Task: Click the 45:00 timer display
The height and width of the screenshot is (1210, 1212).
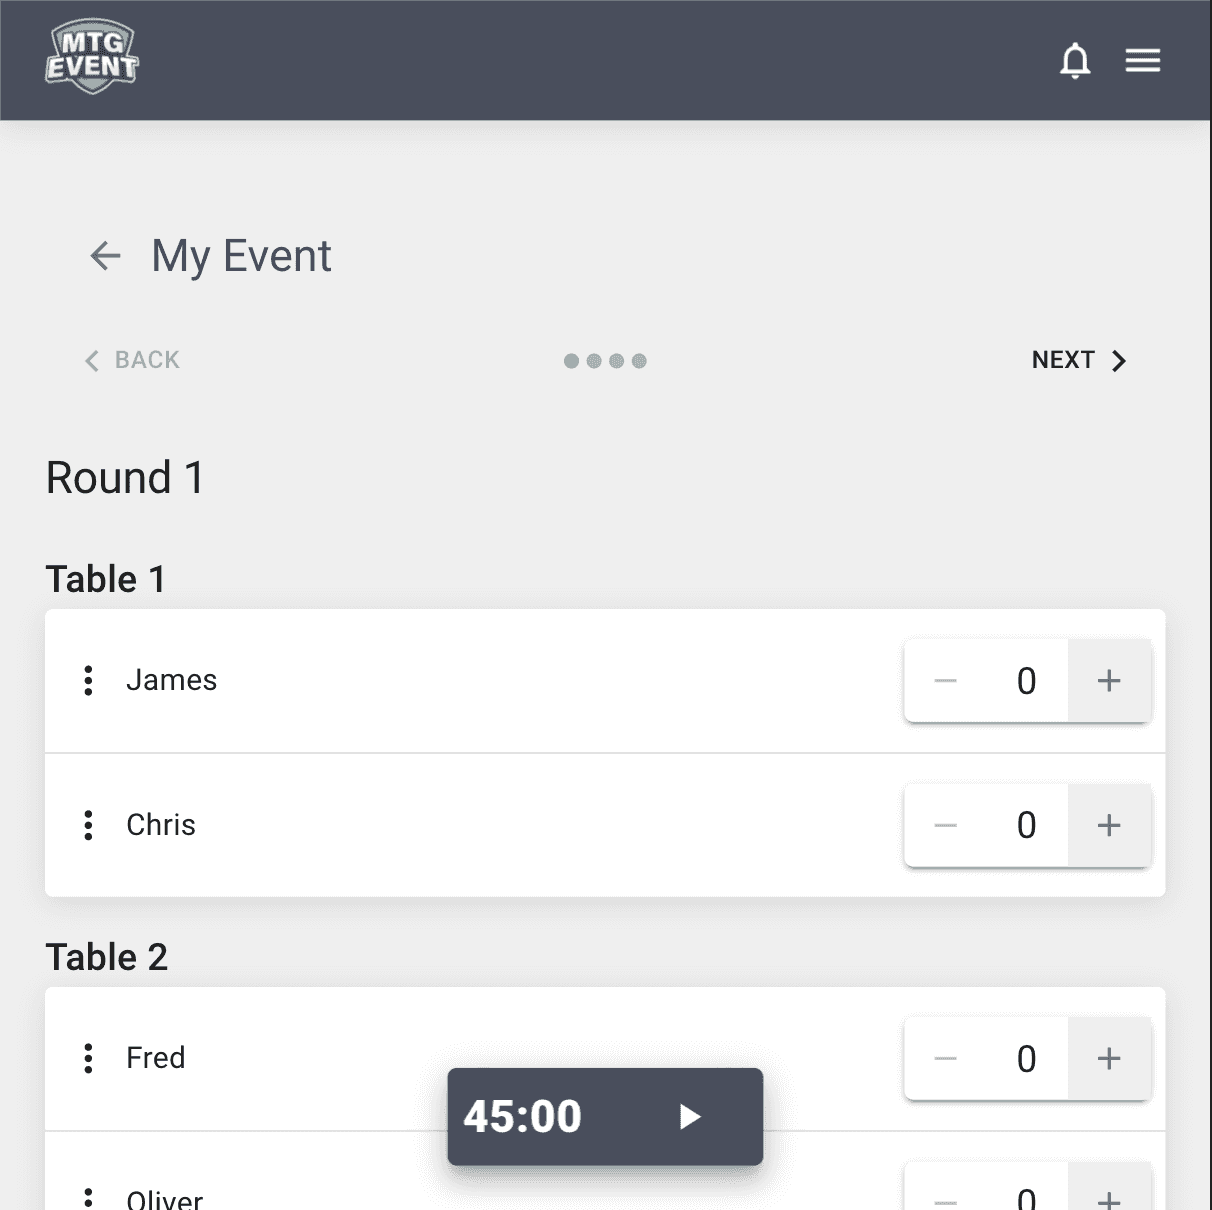Action: tap(522, 1116)
